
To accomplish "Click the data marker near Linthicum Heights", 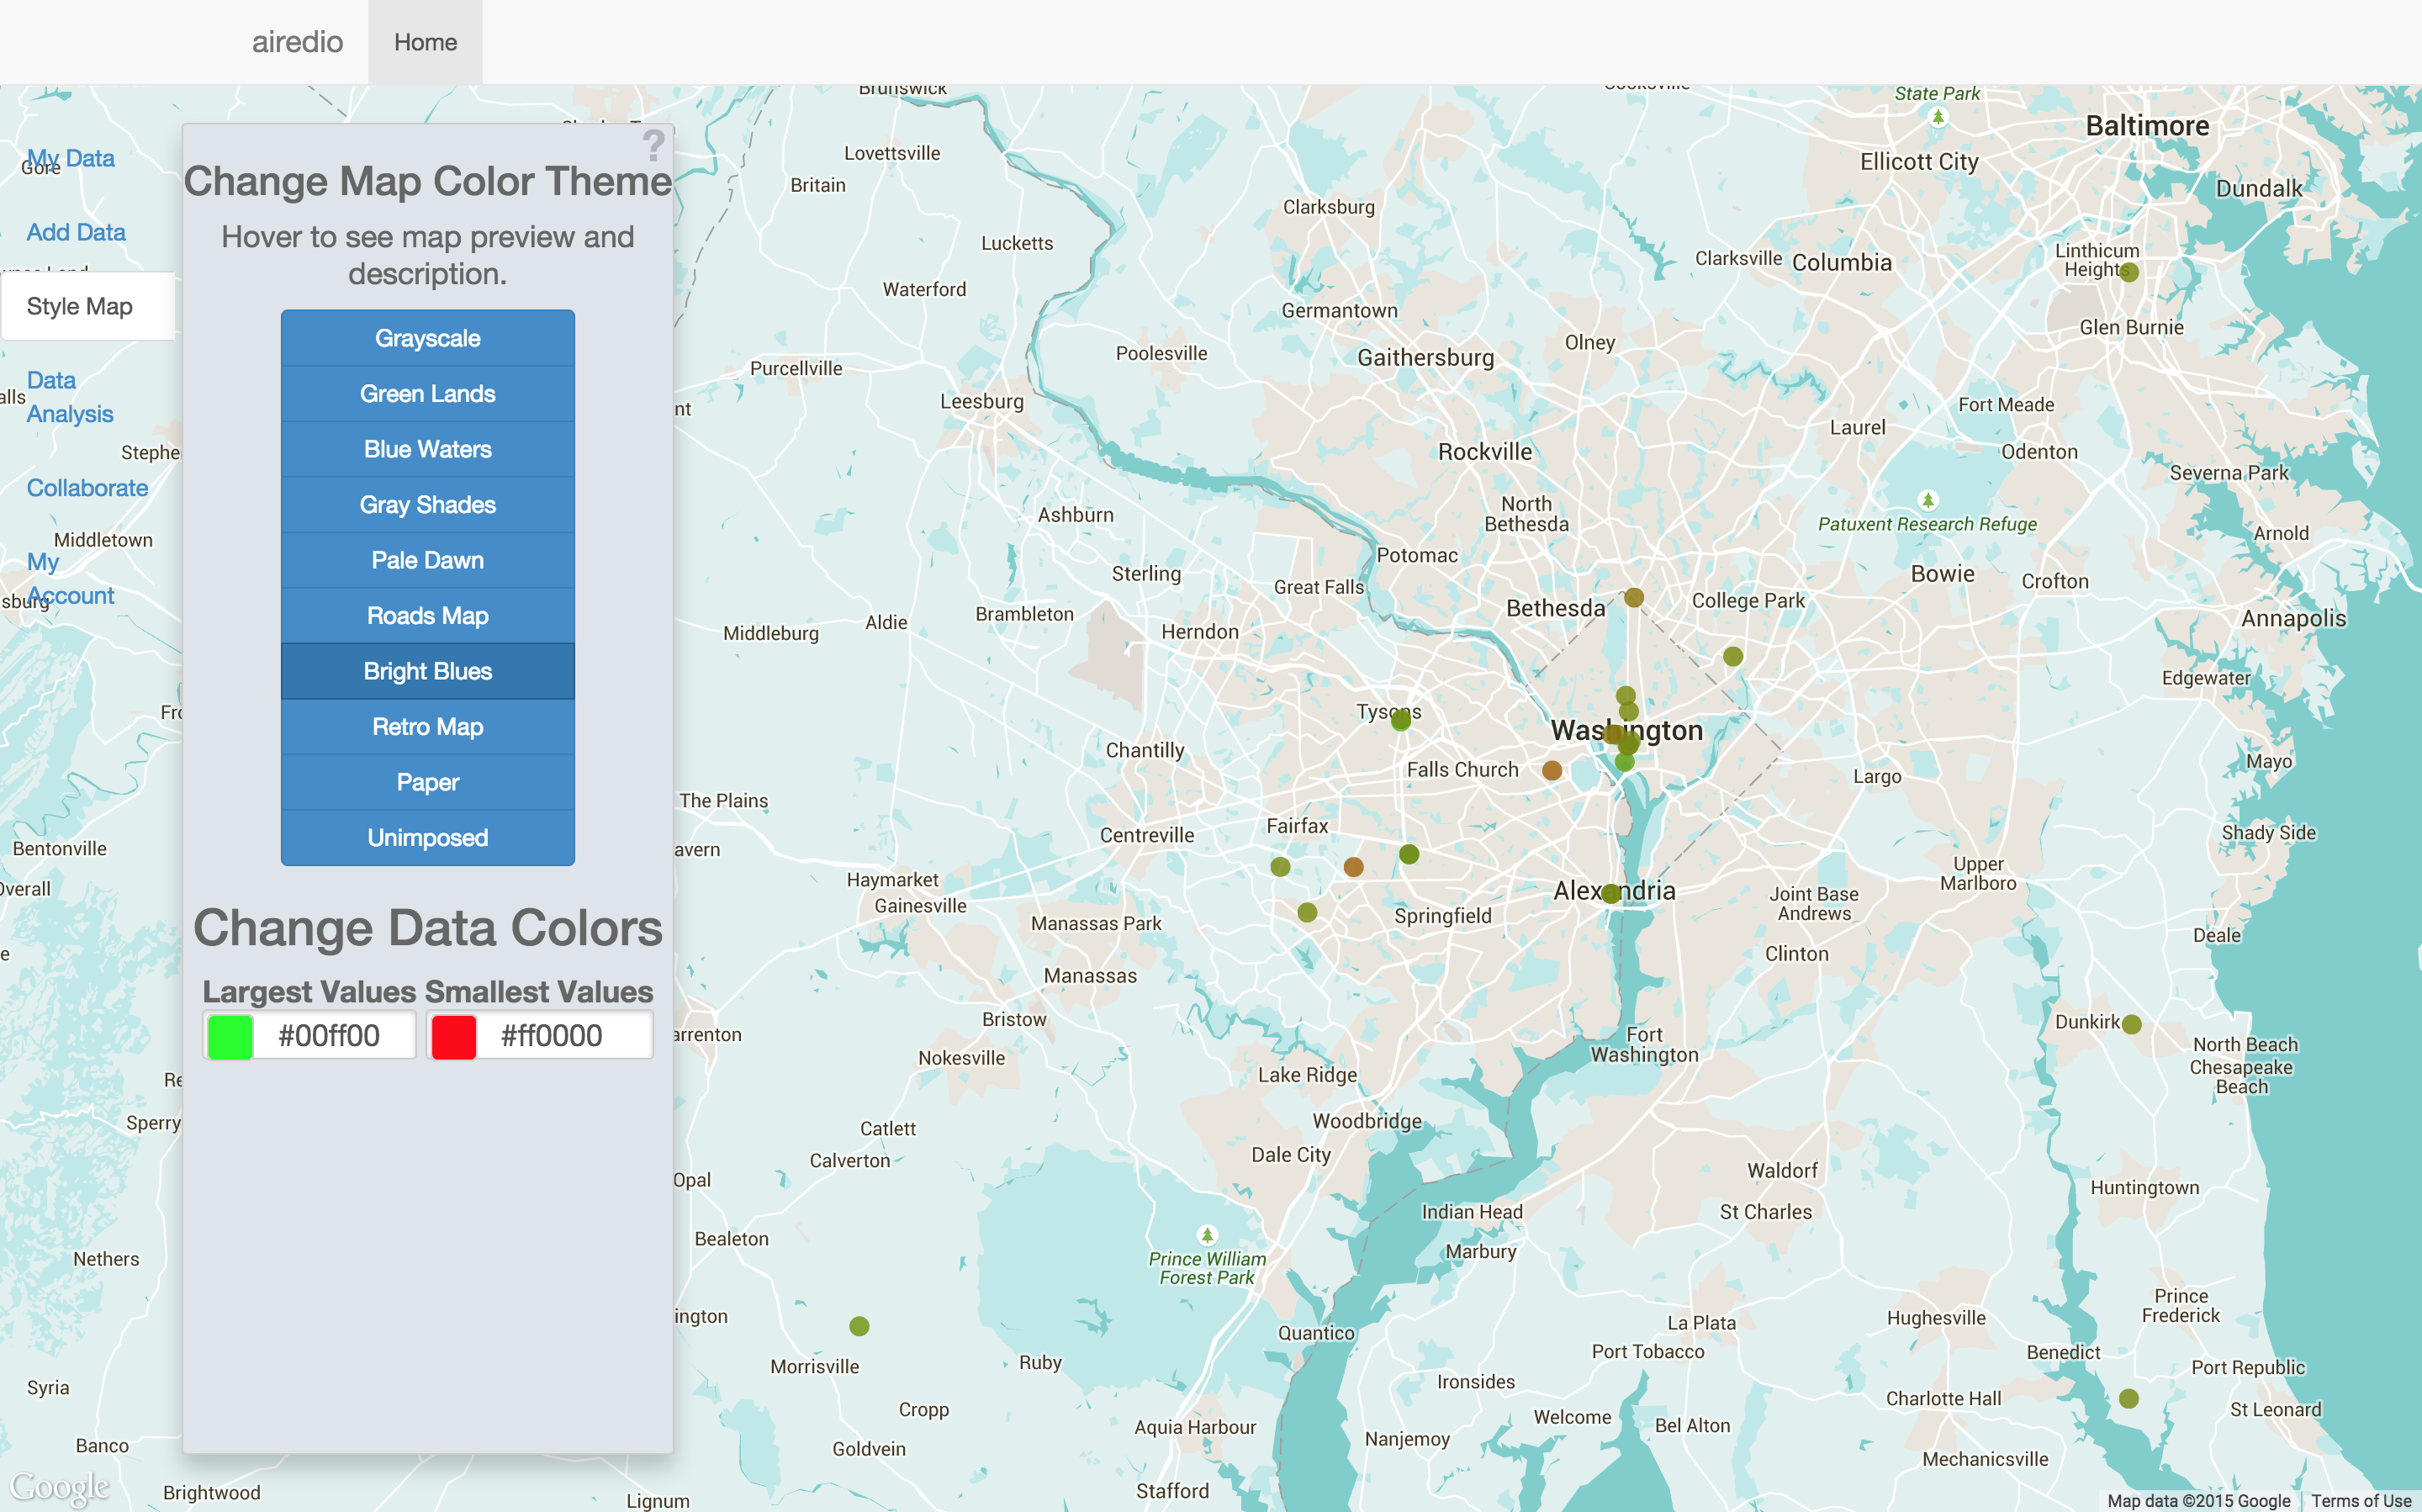I will point(2129,272).
